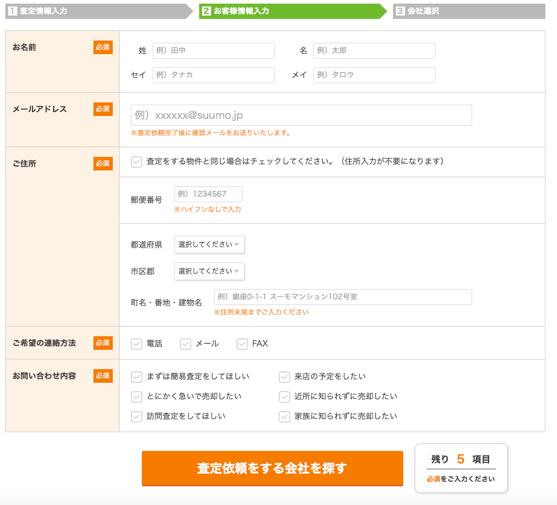
Task: Click the ご希望の連絡方法 row label
Action: (44, 343)
